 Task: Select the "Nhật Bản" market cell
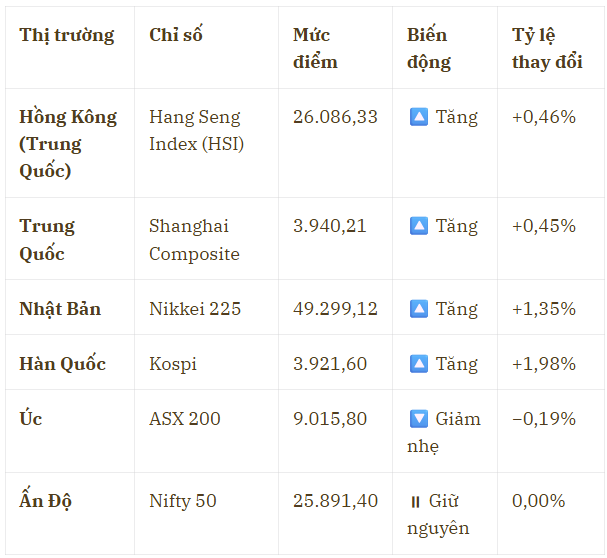click(60, 309)
